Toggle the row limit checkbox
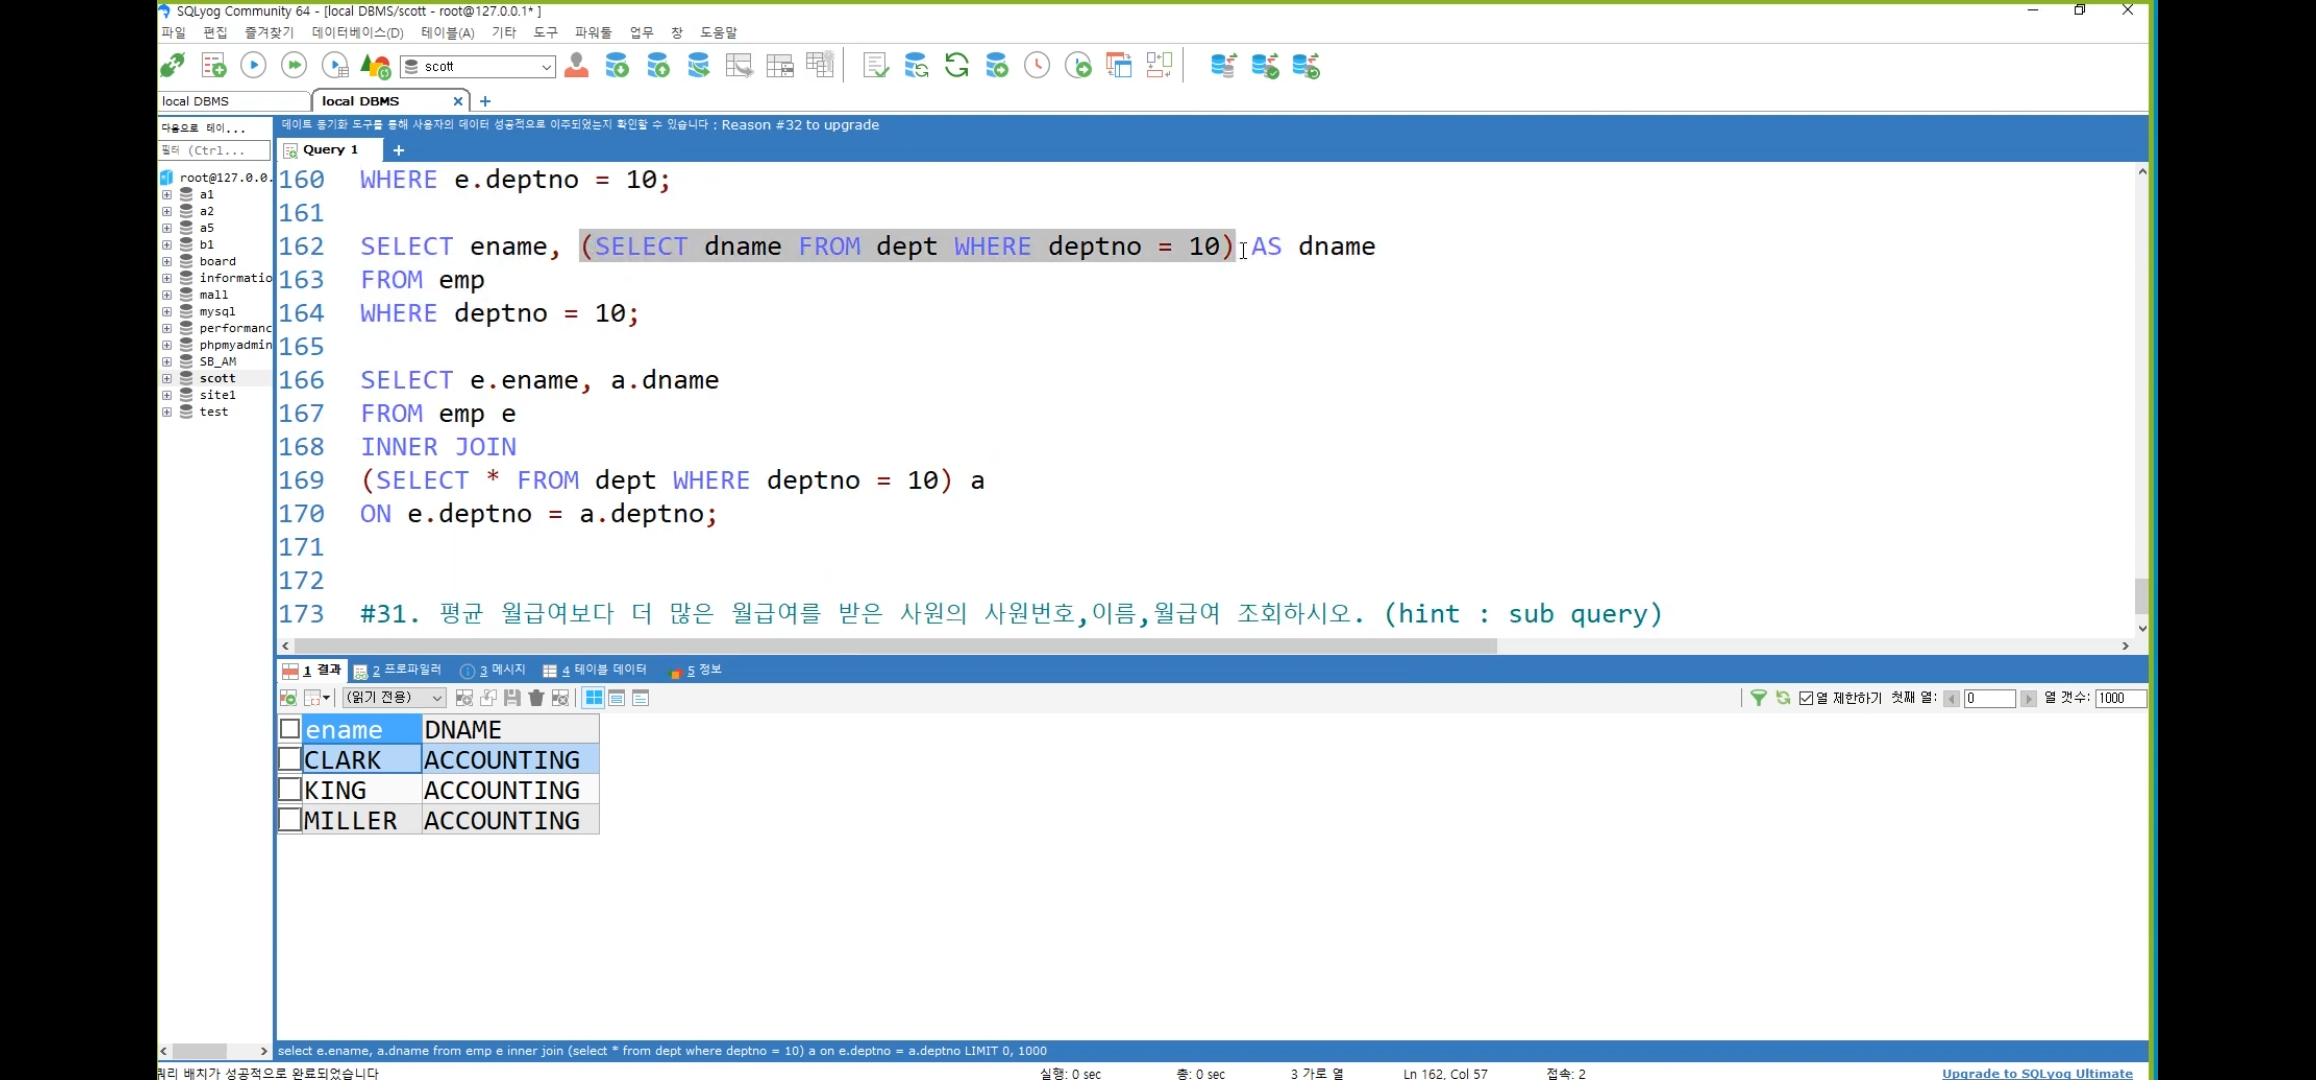Viewport: 2316px width, 1080px height. (1806, 698)
